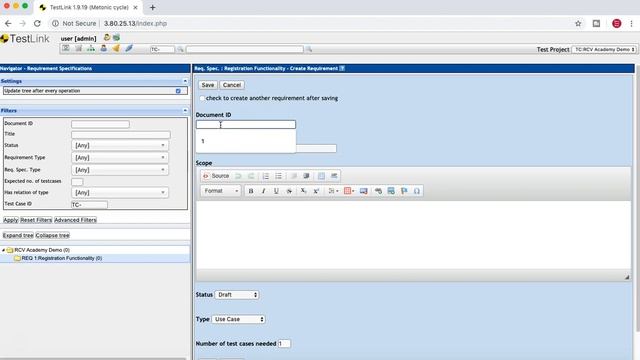Click the Document ID field in create form
Image resolution: width=640 pixels, height=360 pixels.
point(246,124)
